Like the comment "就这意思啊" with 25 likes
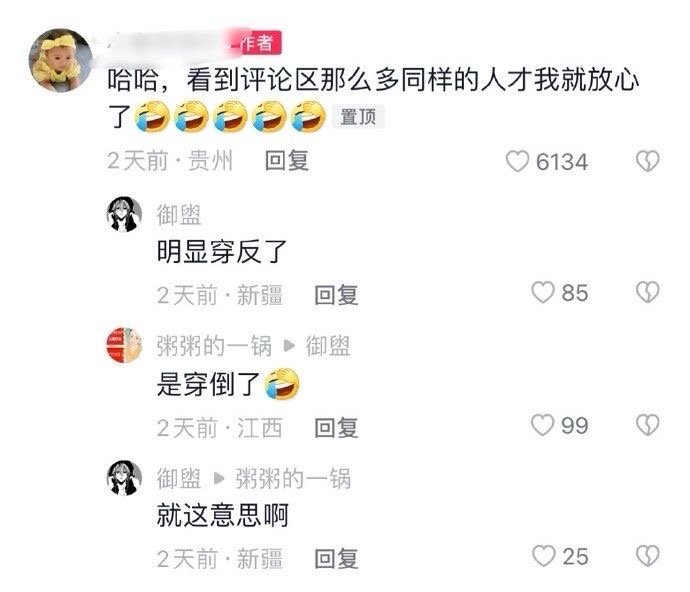Screen dimensions: 690x592 [x=543, y=556]
